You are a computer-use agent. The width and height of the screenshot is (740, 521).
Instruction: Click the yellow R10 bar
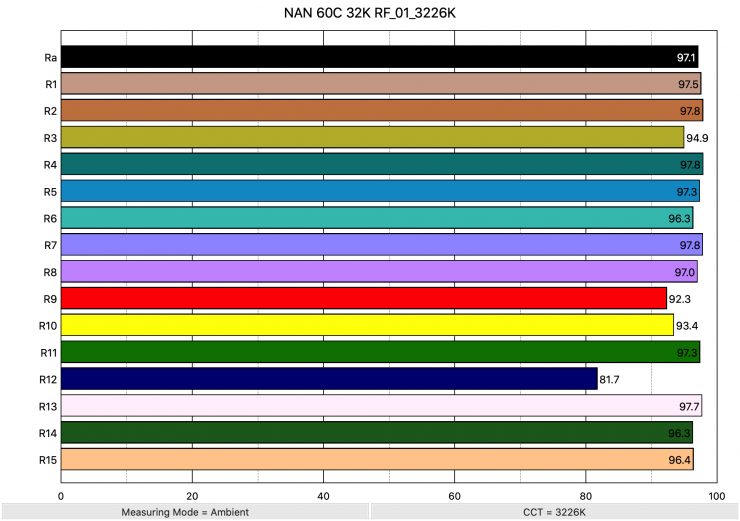coord(367,325)
